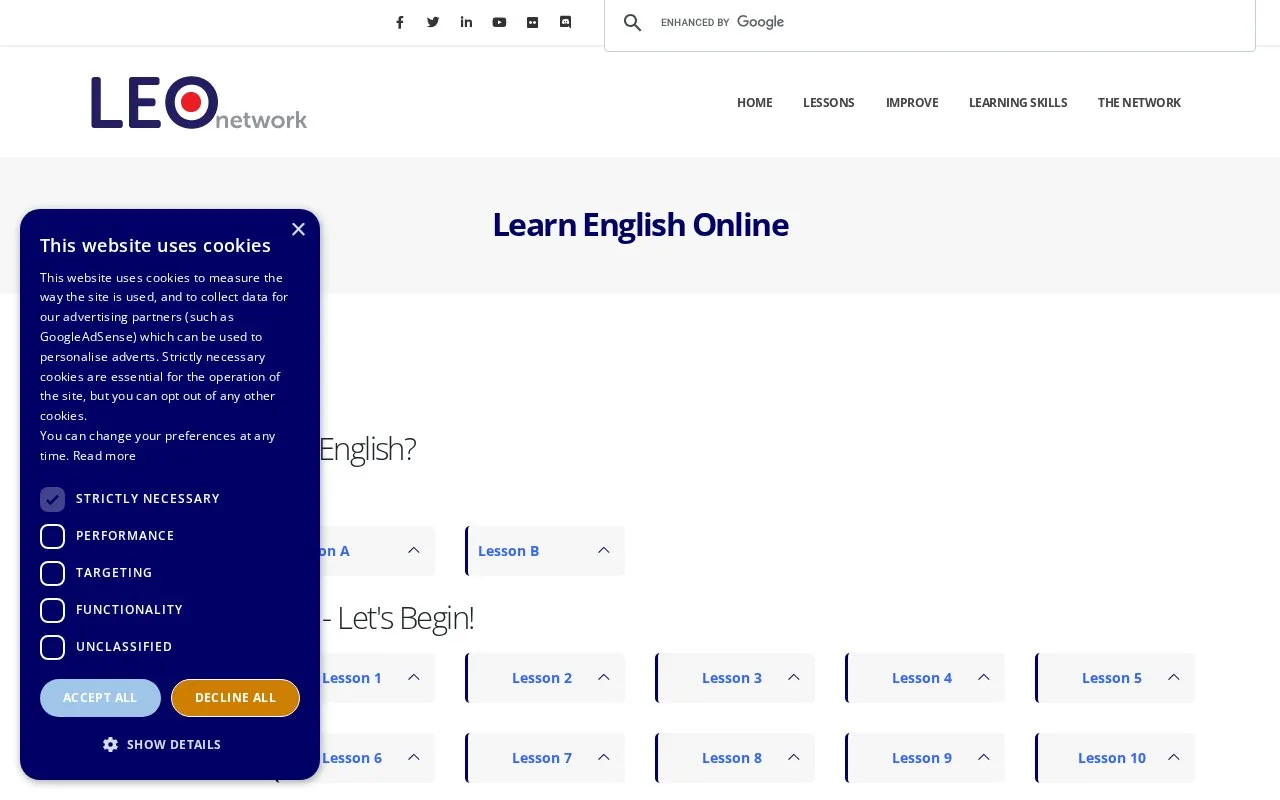Open the Twitter profile icon
The width and height of the screenshot is (1280, 800).
coord(433,22)
